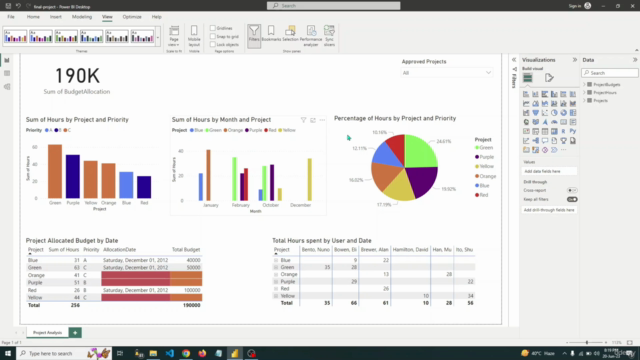Open the Selection pane
Viewport: 640px width, 360px height.
[x=290, y=33]
